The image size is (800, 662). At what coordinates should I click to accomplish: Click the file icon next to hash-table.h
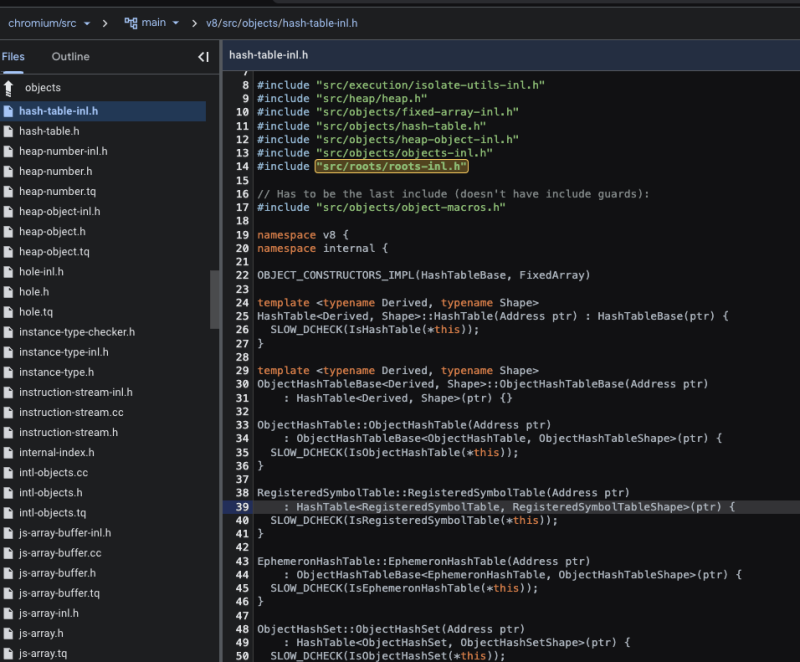(9, 131)
